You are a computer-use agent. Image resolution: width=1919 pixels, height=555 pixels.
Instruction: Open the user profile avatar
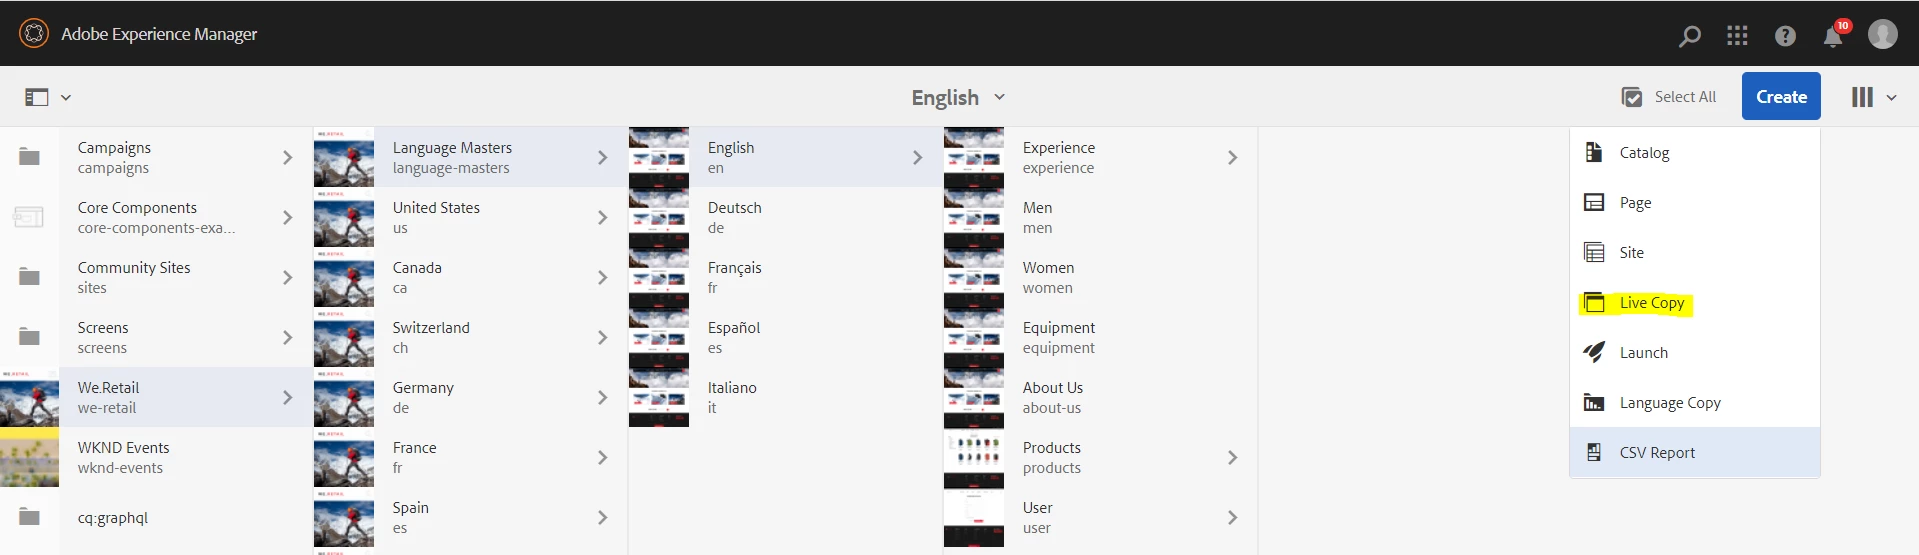[1883, 34]
